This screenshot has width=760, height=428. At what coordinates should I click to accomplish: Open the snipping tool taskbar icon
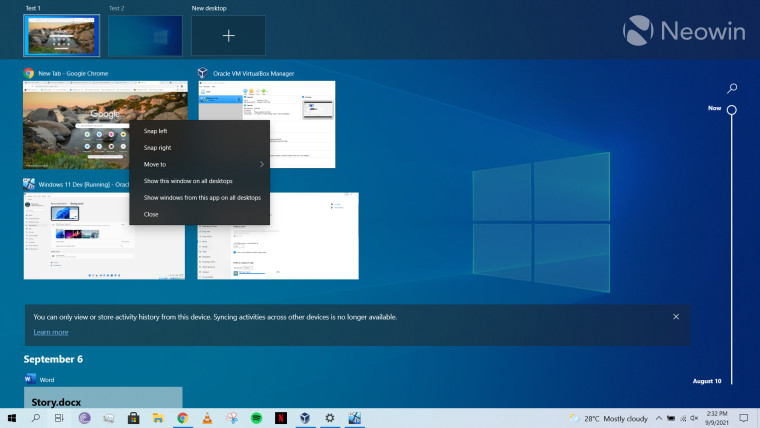tap(232, 418)
